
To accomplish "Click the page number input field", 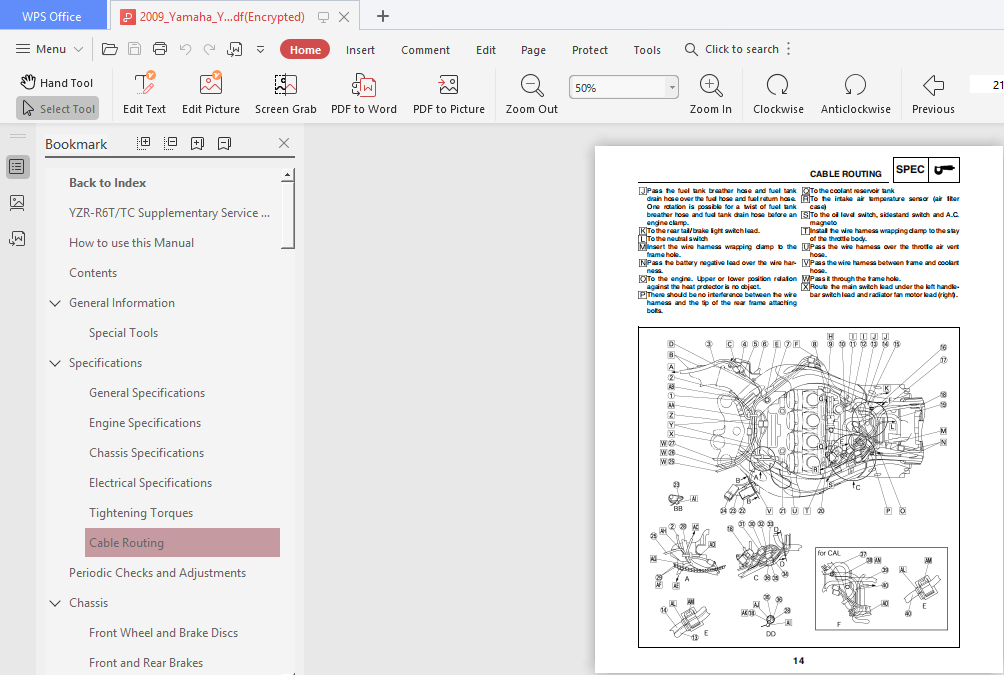I will point(987,85).
